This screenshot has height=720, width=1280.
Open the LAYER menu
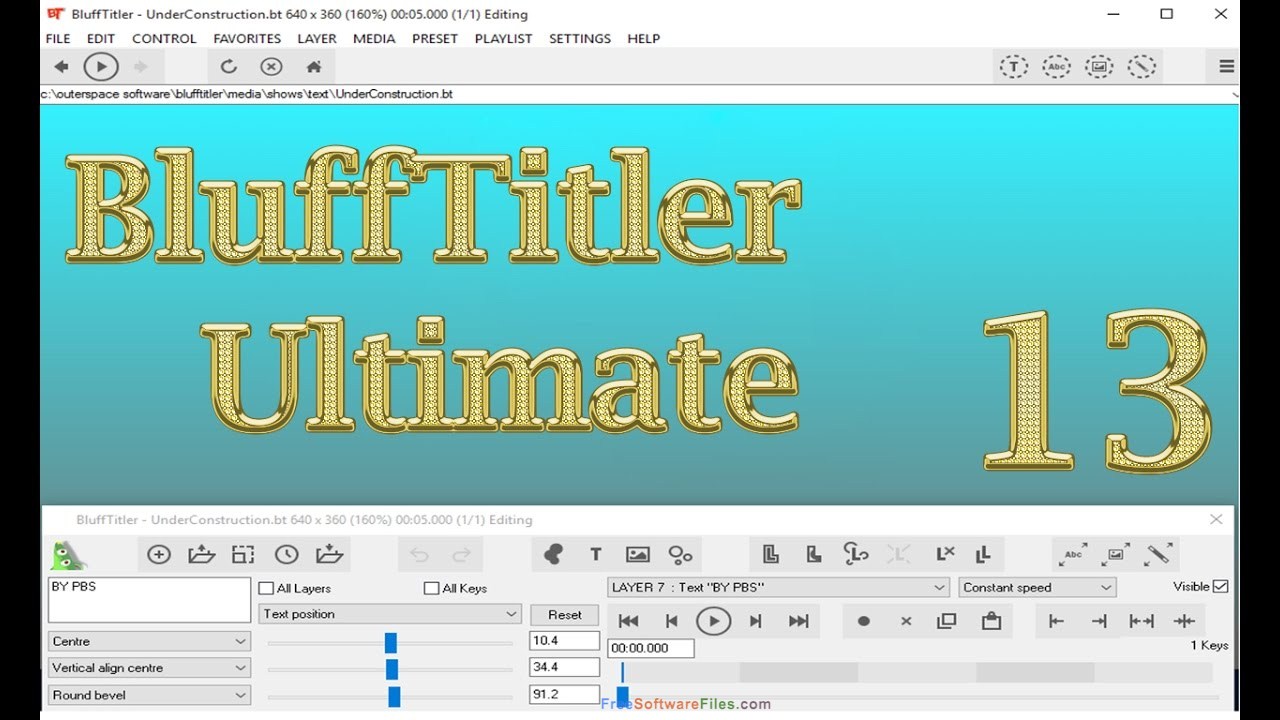[x=317, y=38]
